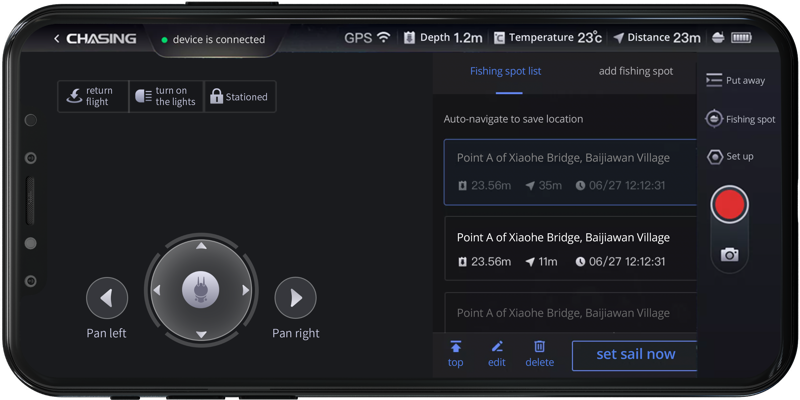800x400 pixels.
Task: Open the Set up settings
Action: pos(730,157)
